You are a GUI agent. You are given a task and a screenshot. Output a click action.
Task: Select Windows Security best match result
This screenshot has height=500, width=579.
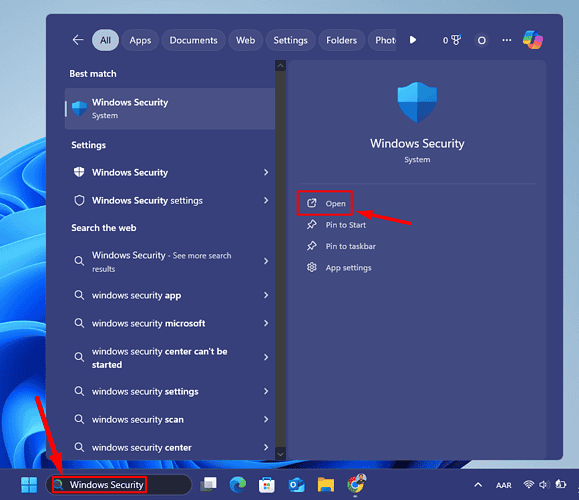coord(170,109)
